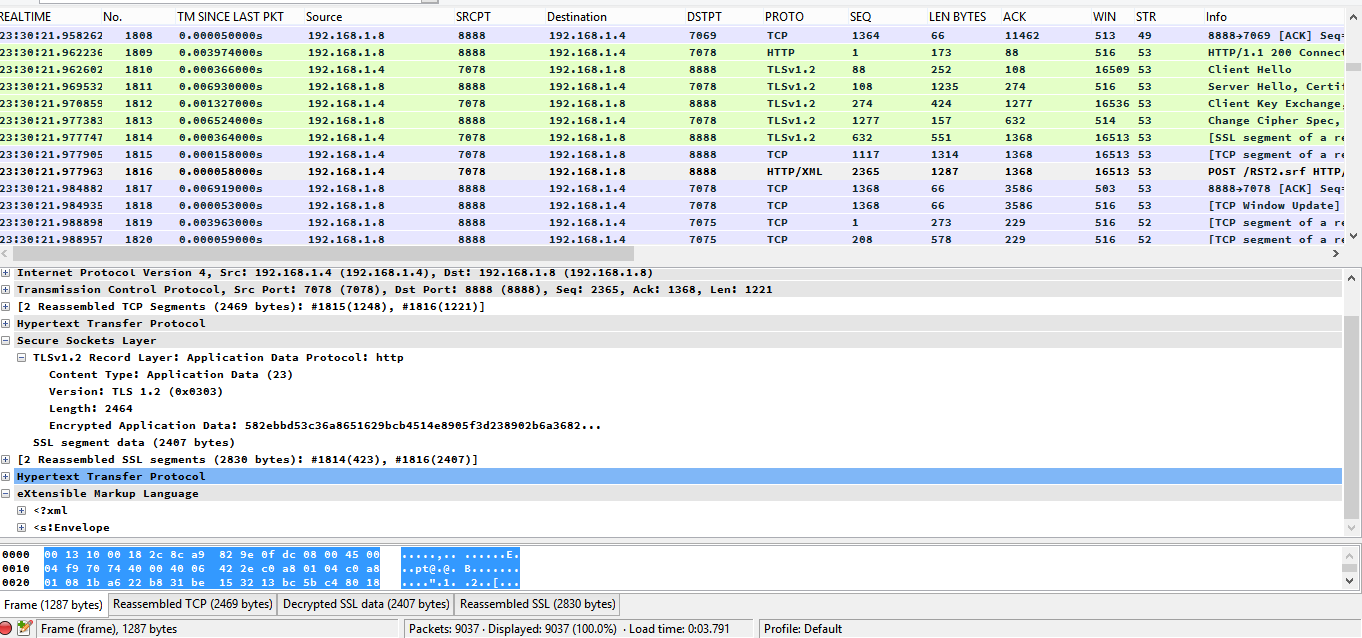Click the hex bytes pane scrollbar down arrow
The height and width of the screenshot is (638, 1362).
(1352, 580)
